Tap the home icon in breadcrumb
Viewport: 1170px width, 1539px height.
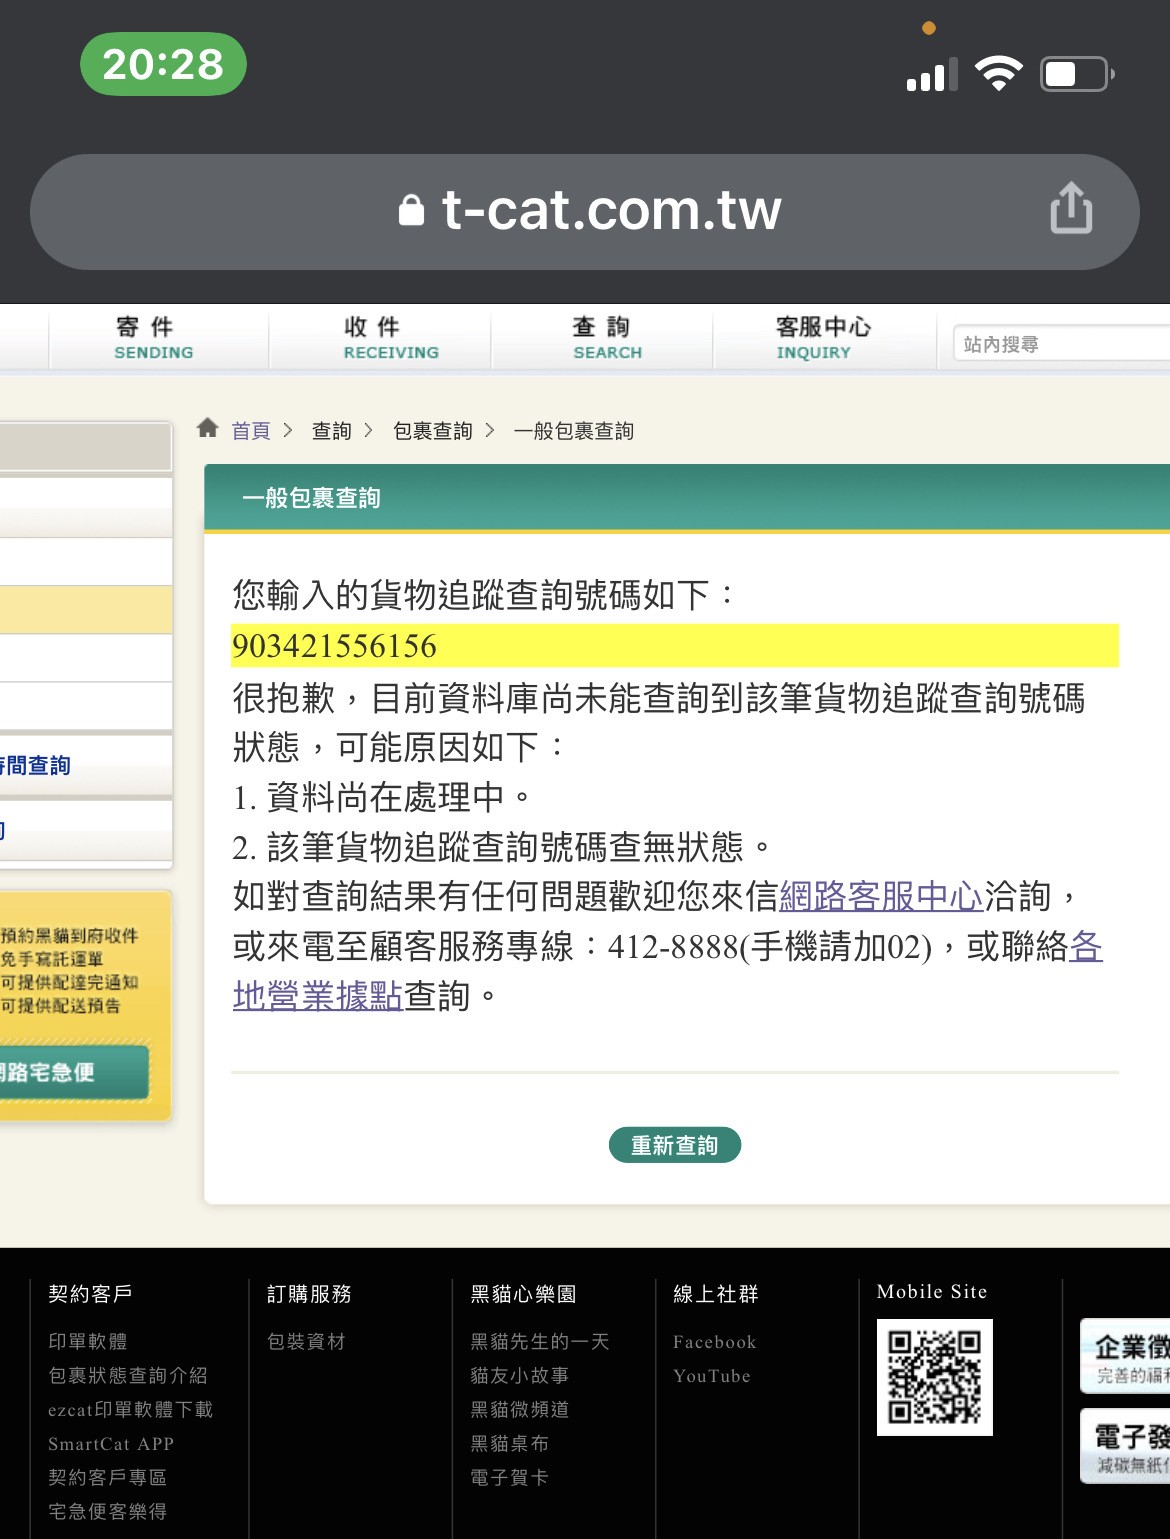tap(208, 428)
